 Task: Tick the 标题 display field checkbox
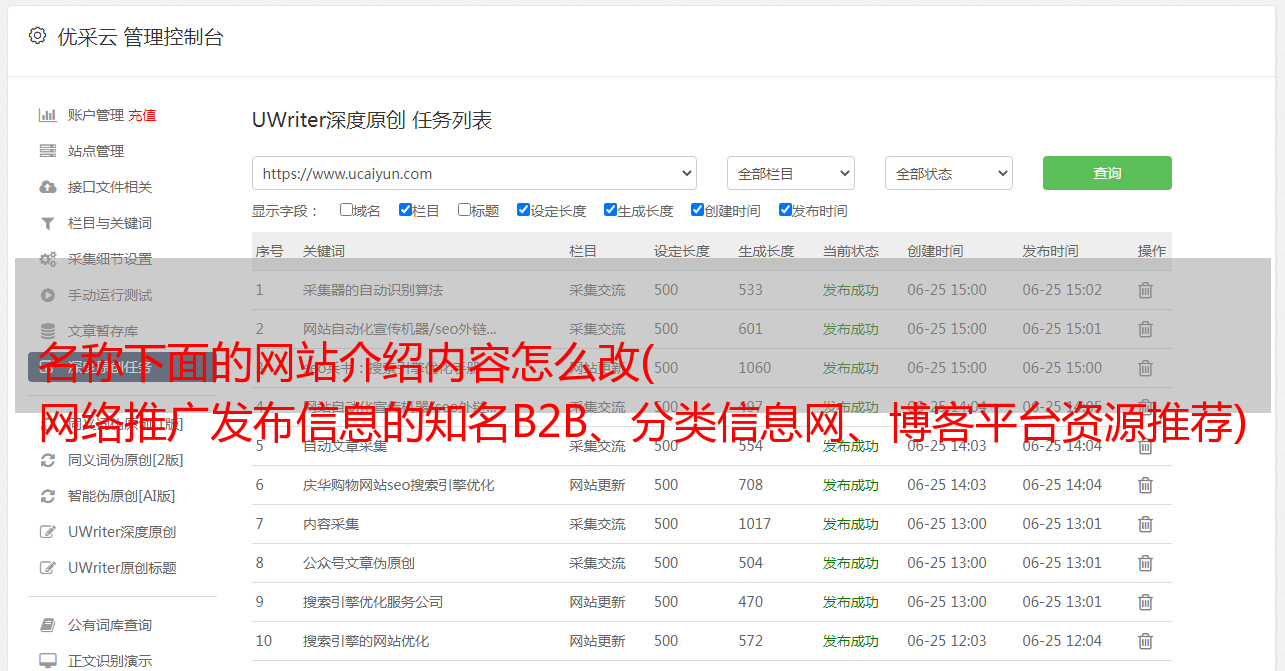pyautogui.click(x=464, y=210)
